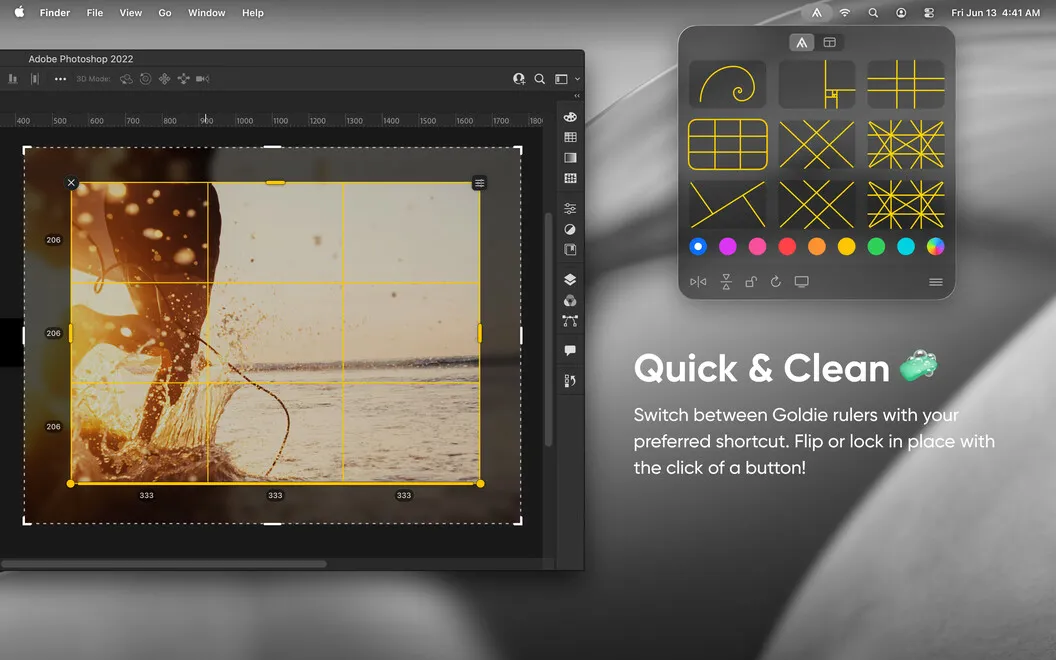Click the 3D orbit camera icon
1056x660 pixels.
pyautogui.click(x=126, y=79)
